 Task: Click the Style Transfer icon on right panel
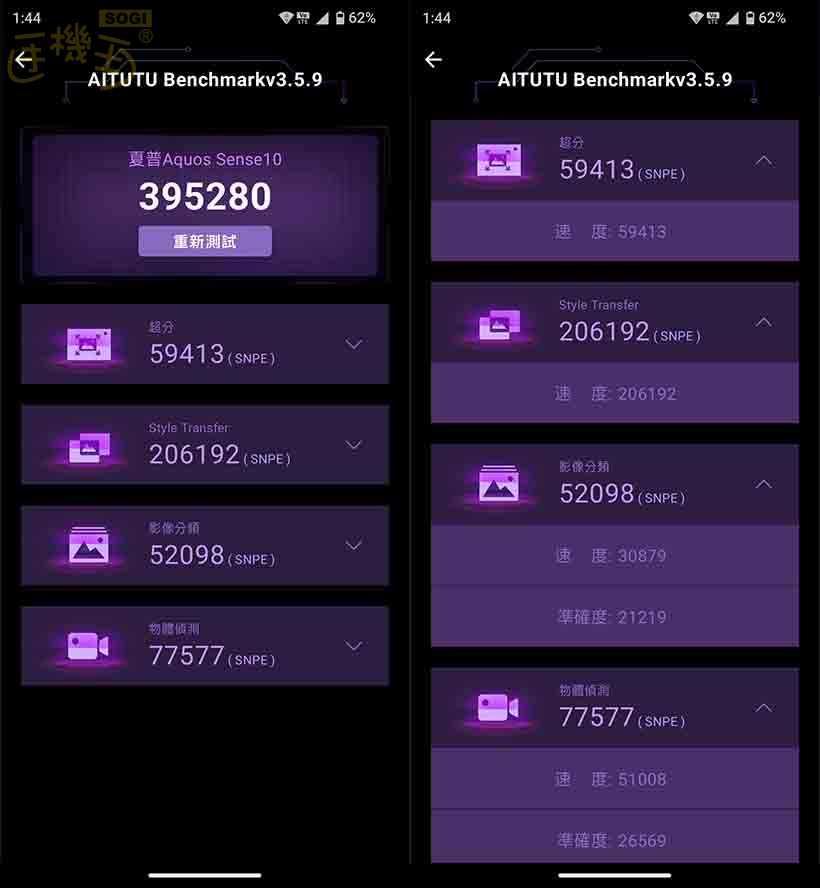499,325
